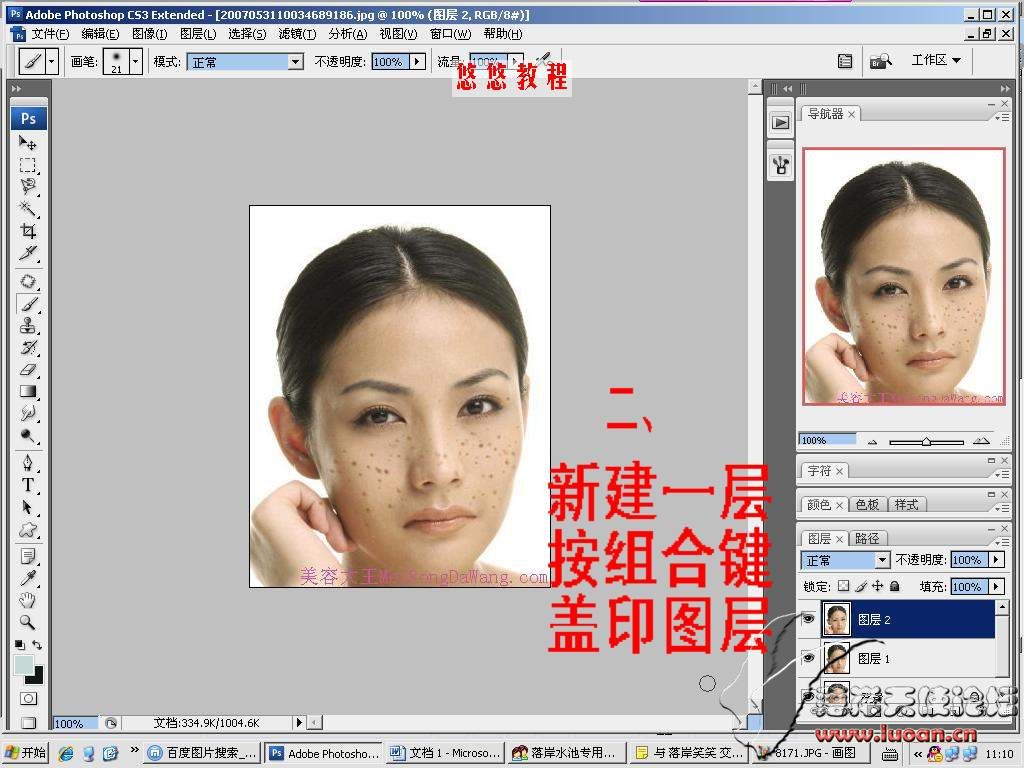Image resolution: width=1024 pixels, height=768 pixels.
Task: Switch to the 色板 tab
Action: point(867,504)
